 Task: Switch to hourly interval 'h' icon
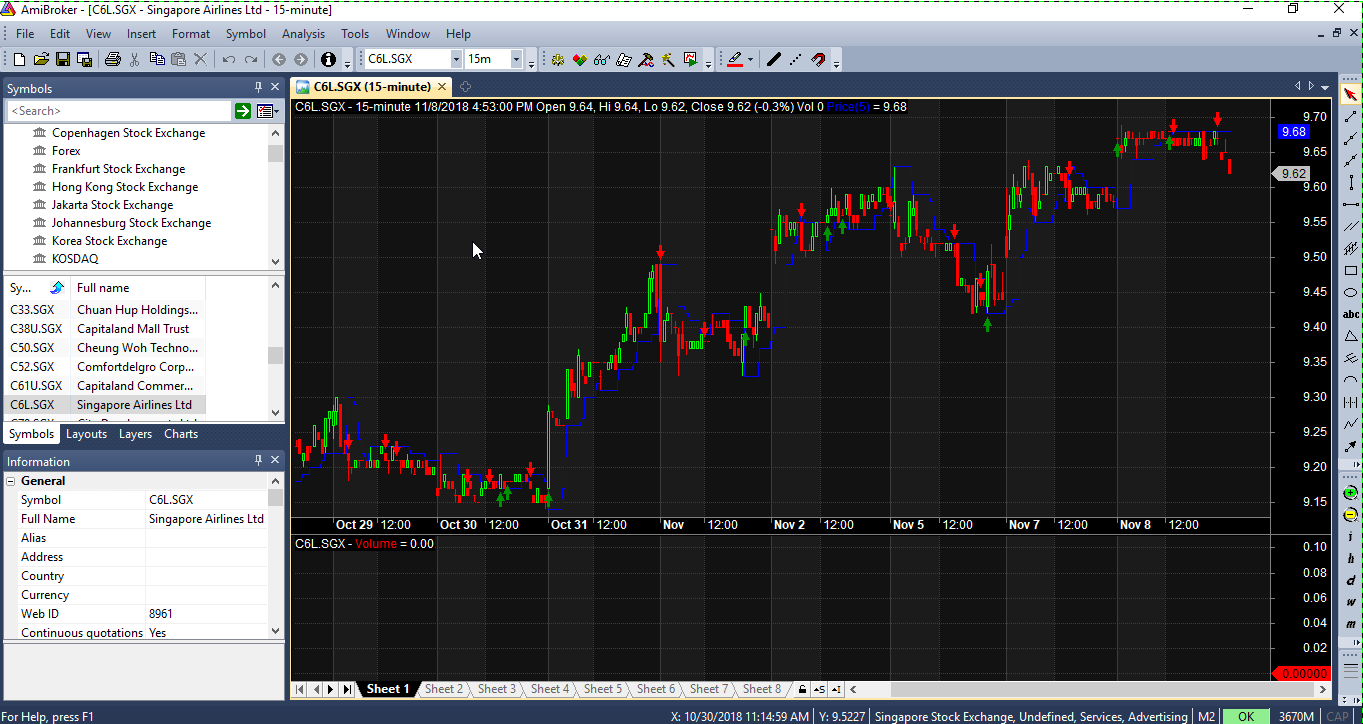click(x=1351, y=558)
